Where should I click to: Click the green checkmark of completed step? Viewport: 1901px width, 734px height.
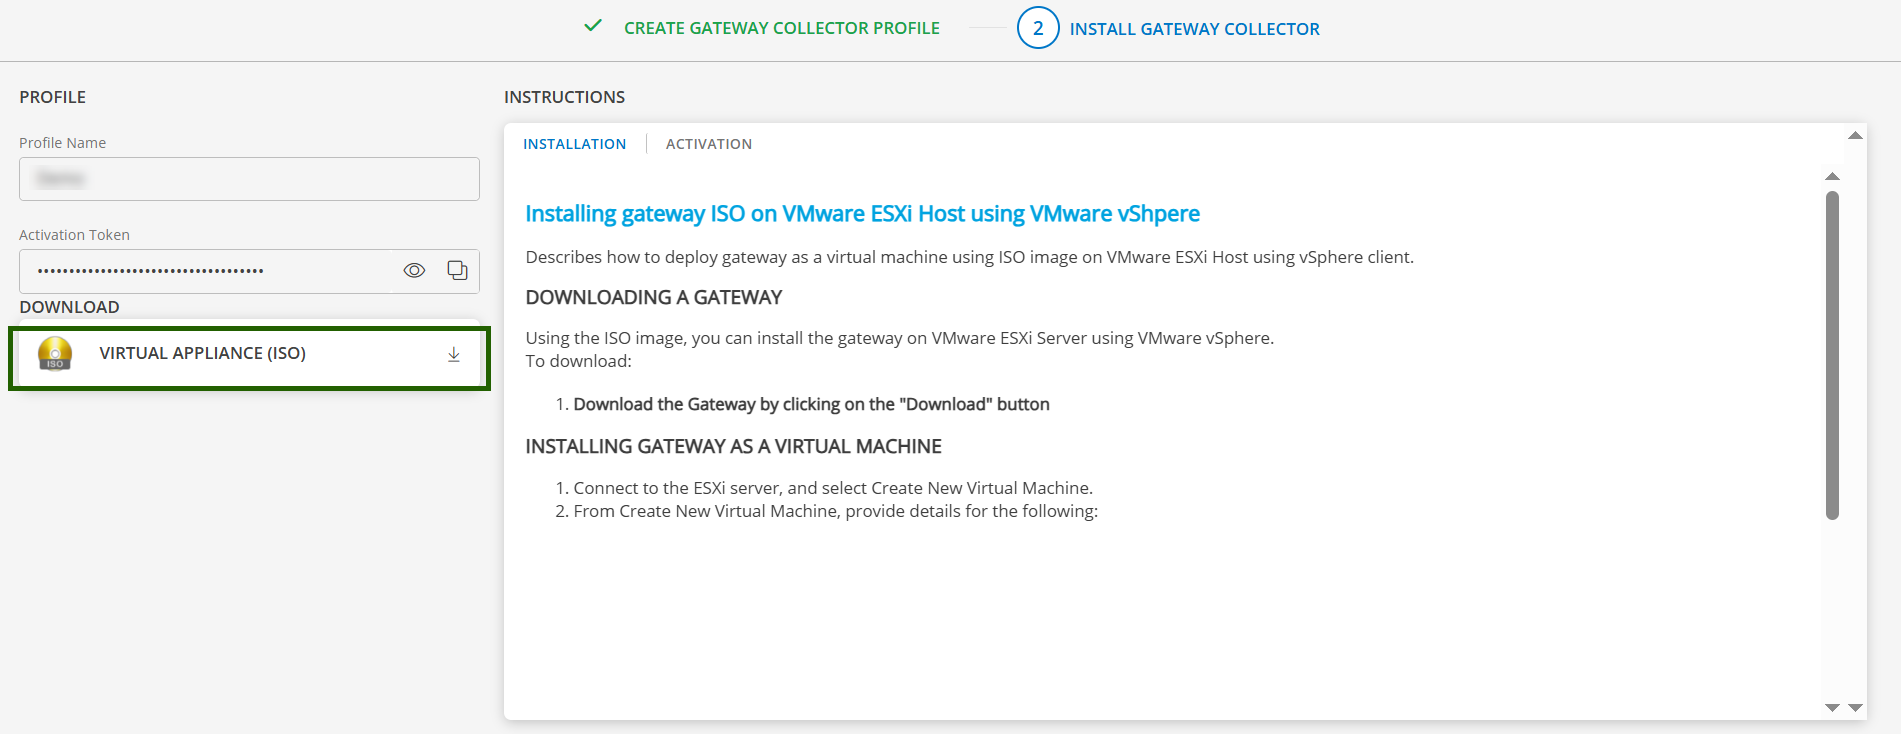click(593, 27)
